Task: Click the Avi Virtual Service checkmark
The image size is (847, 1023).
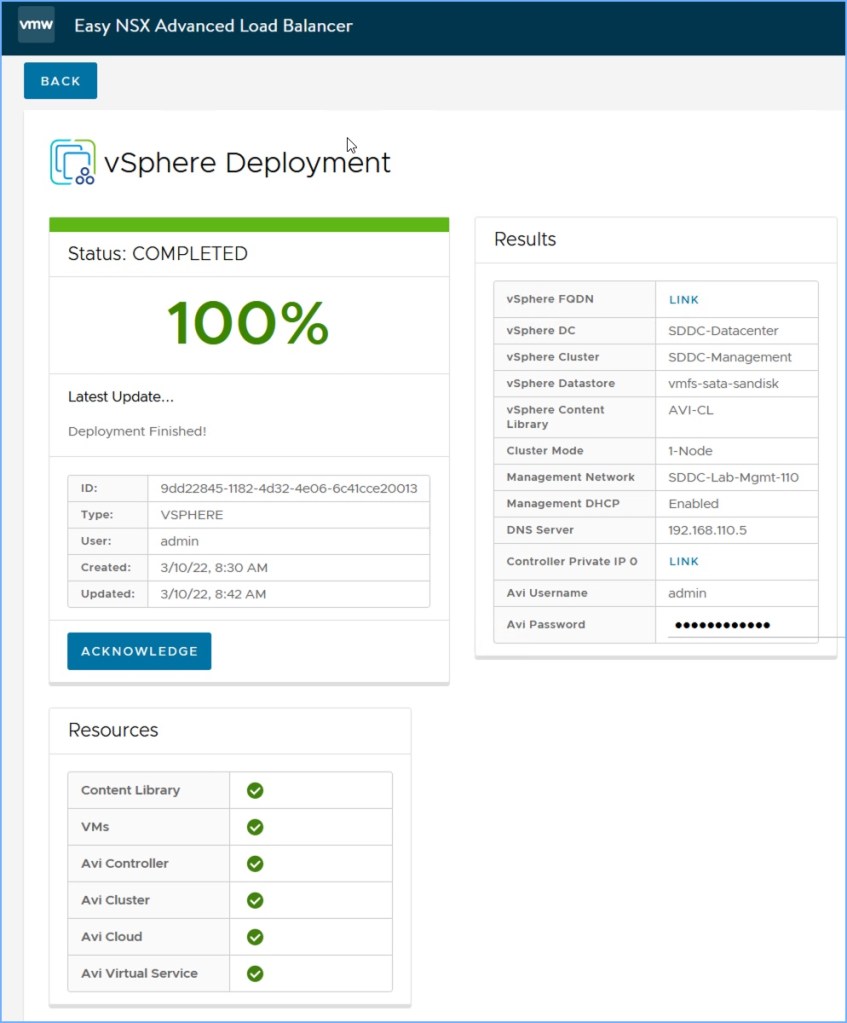Action: [x=255, y=973]
